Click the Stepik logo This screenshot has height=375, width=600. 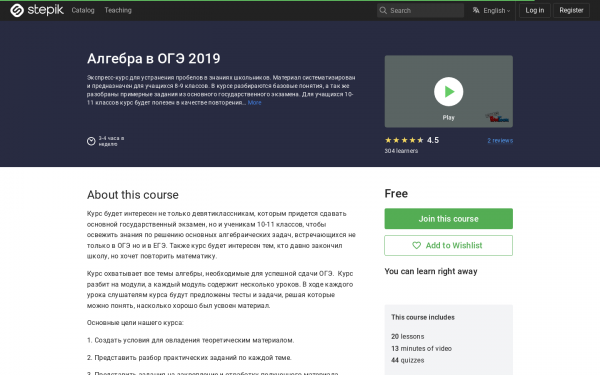[x=37, y=10]
